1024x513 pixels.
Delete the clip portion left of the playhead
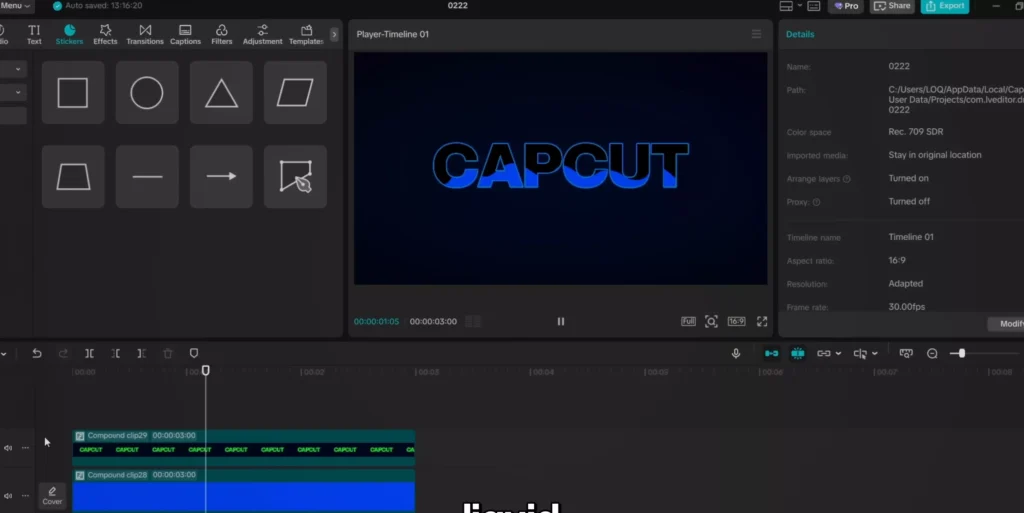click(x=116, y=353)
